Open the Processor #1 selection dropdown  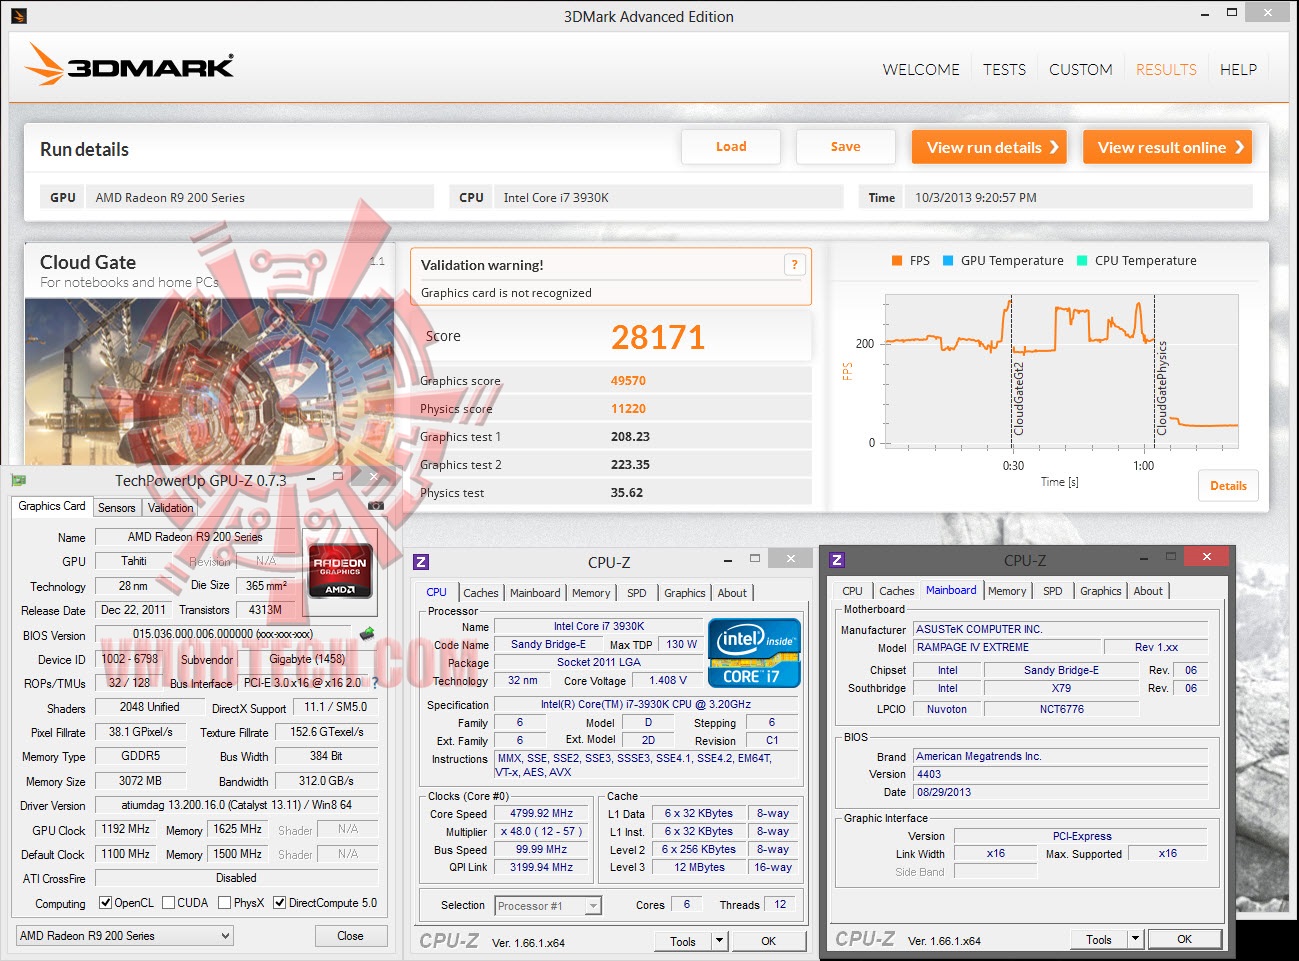click(x=549, y=906)
